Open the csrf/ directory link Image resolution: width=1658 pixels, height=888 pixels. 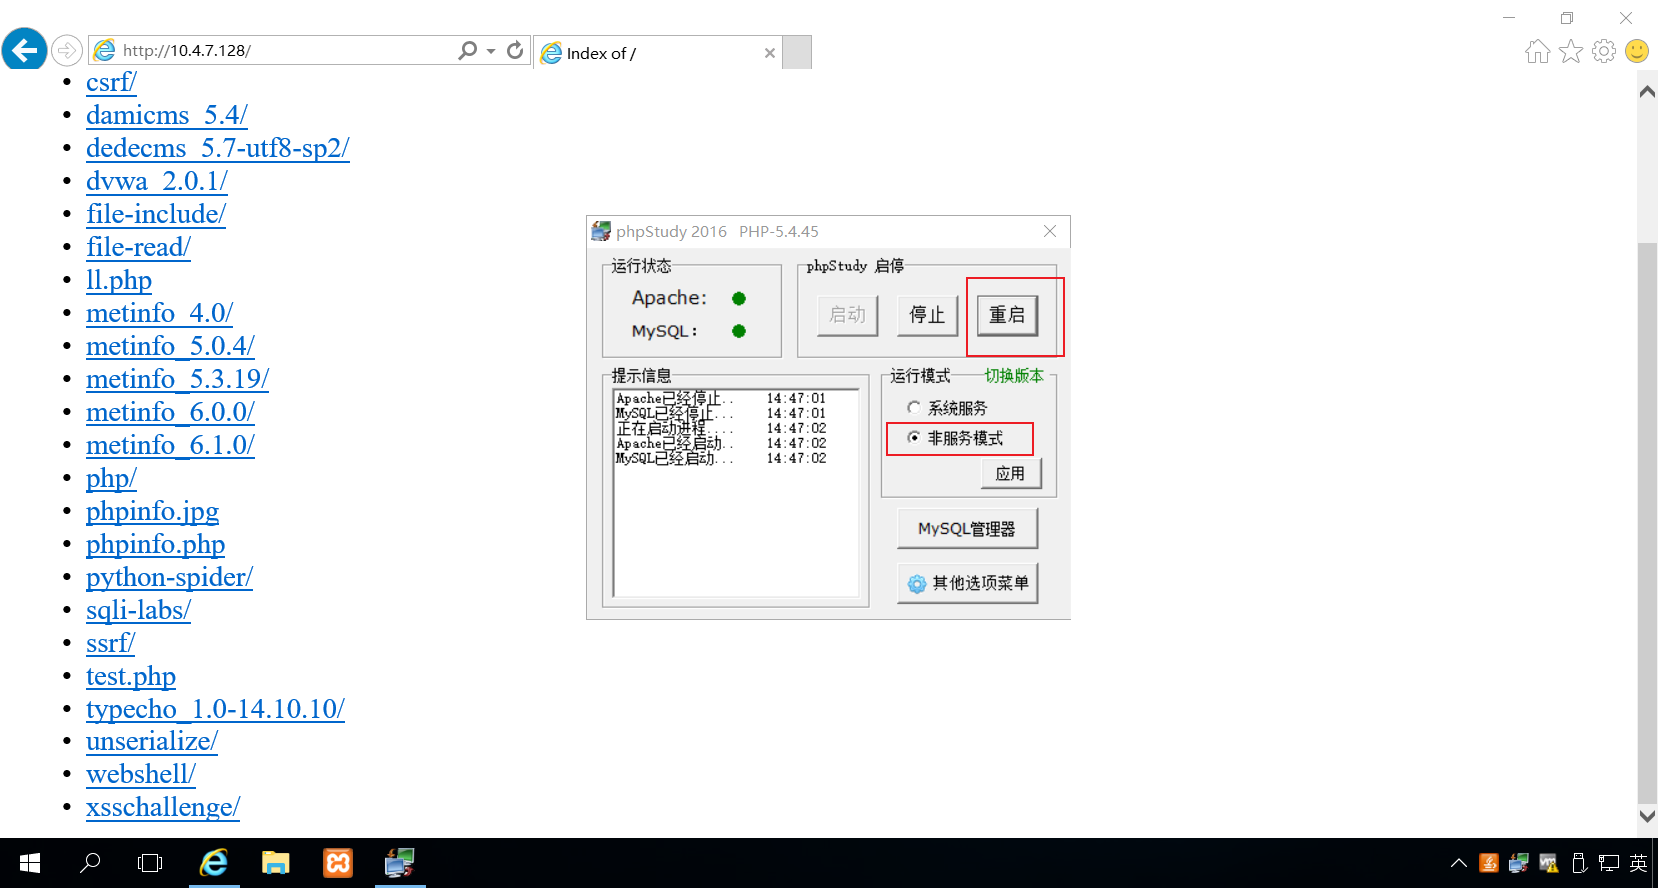click(x=111, y=82)
